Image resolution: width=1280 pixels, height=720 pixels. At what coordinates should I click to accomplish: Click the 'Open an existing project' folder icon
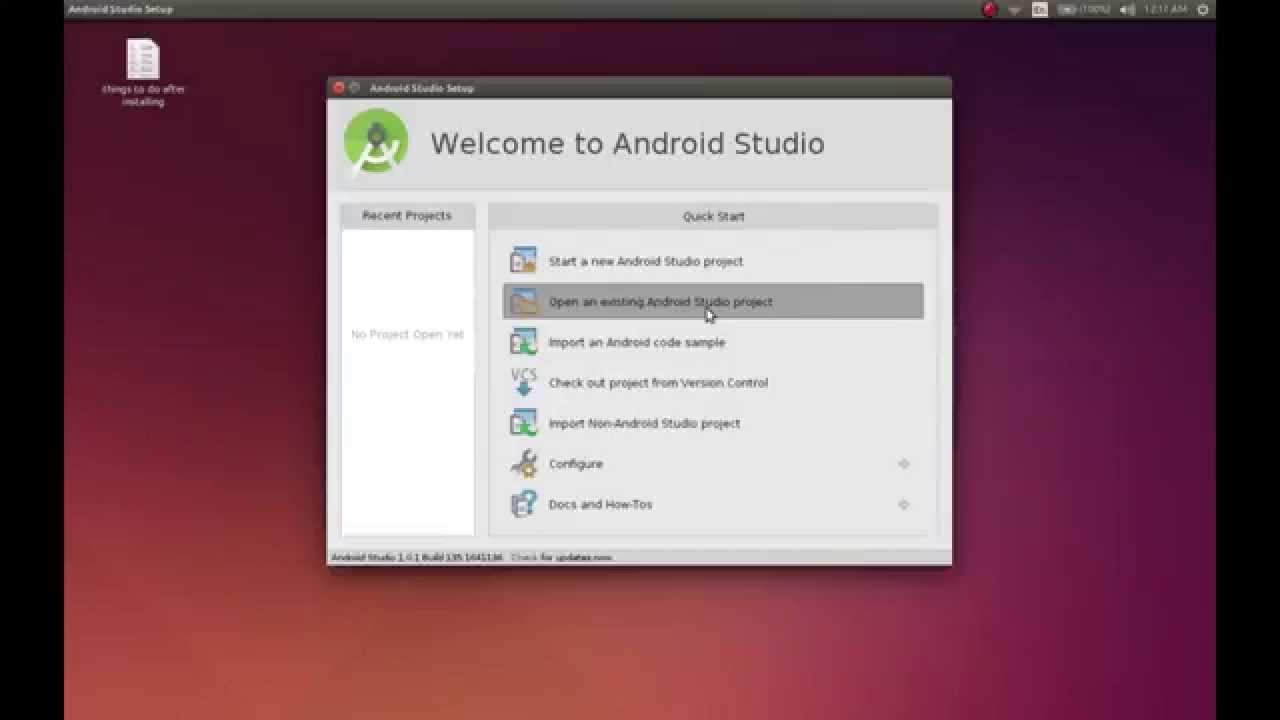(x=523, y=301)
